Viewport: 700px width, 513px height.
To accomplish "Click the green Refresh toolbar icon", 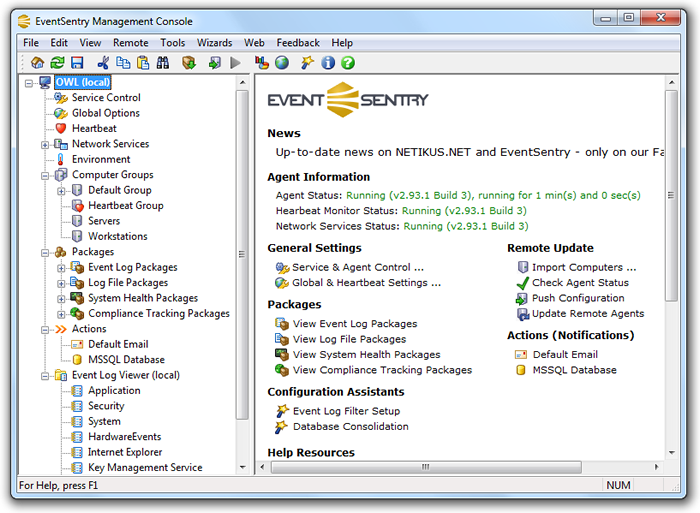I will [x=57, y=63].
